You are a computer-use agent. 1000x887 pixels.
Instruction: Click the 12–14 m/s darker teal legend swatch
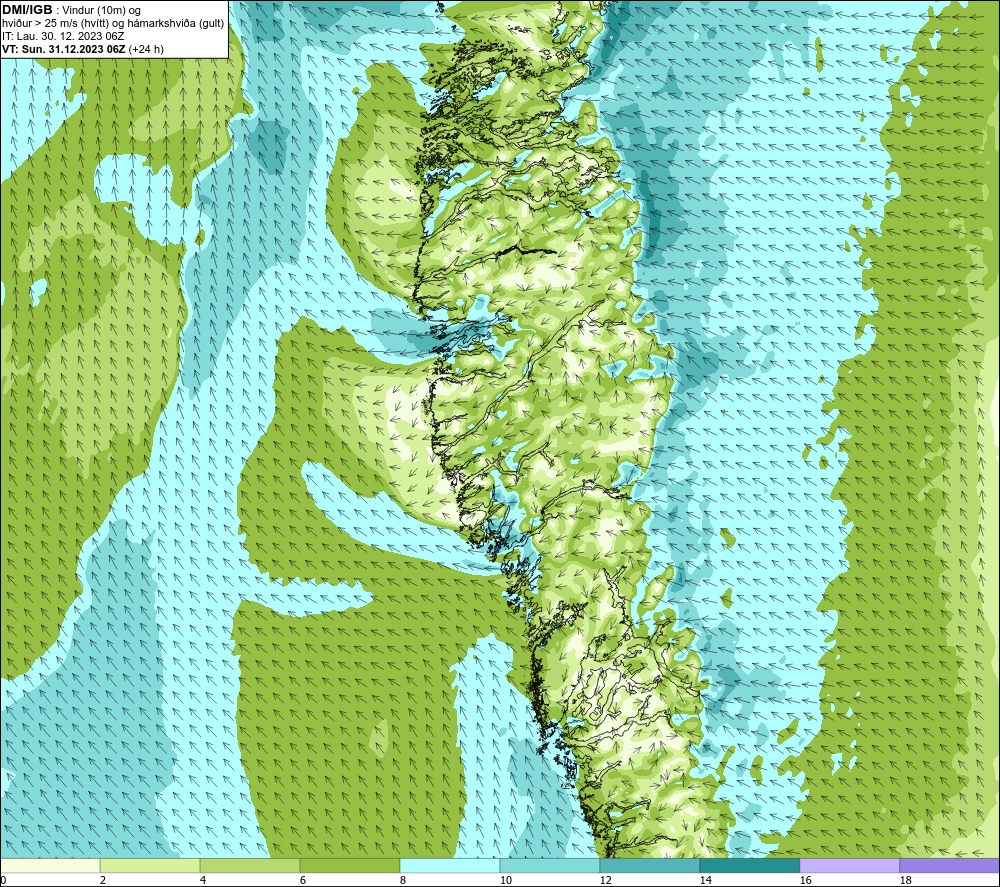tap(649, 865)
